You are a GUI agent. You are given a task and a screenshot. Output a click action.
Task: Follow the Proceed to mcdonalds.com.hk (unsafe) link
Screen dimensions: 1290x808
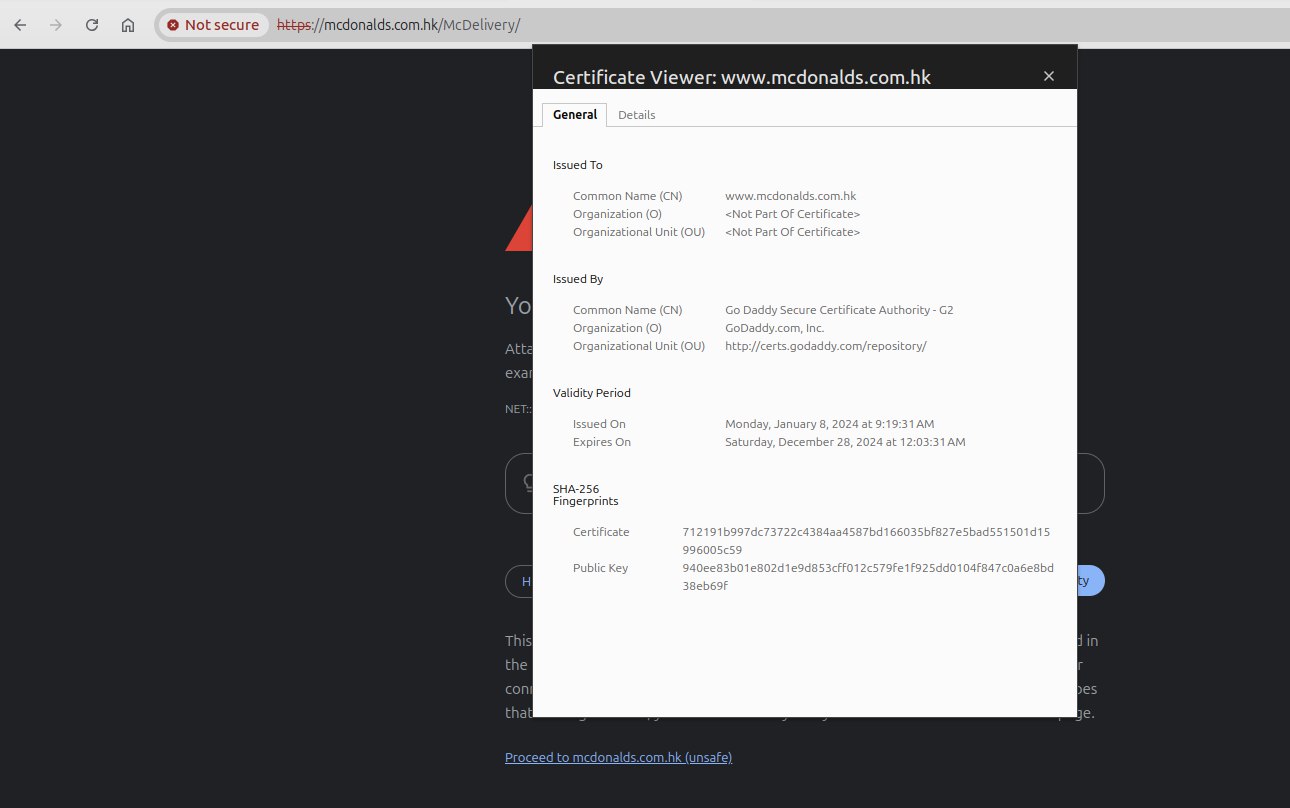pos(618,758)
